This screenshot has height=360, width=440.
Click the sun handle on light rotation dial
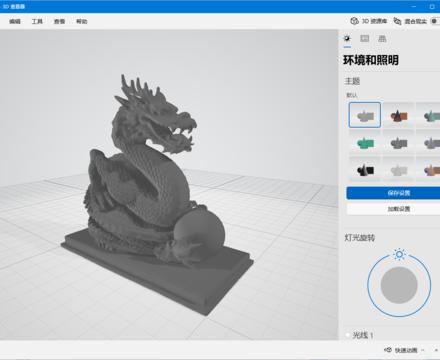tap(399, 255)
